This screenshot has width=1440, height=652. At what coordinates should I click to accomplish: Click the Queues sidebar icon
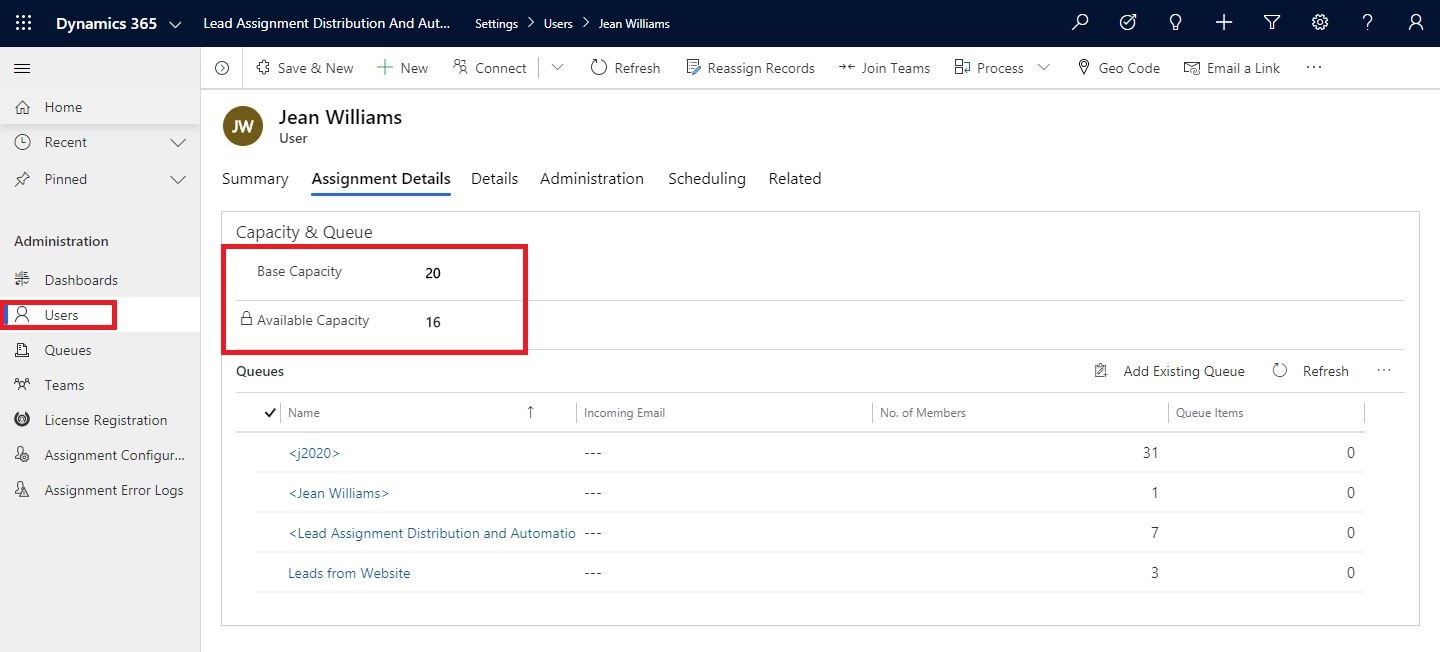(x=23, y=350)
